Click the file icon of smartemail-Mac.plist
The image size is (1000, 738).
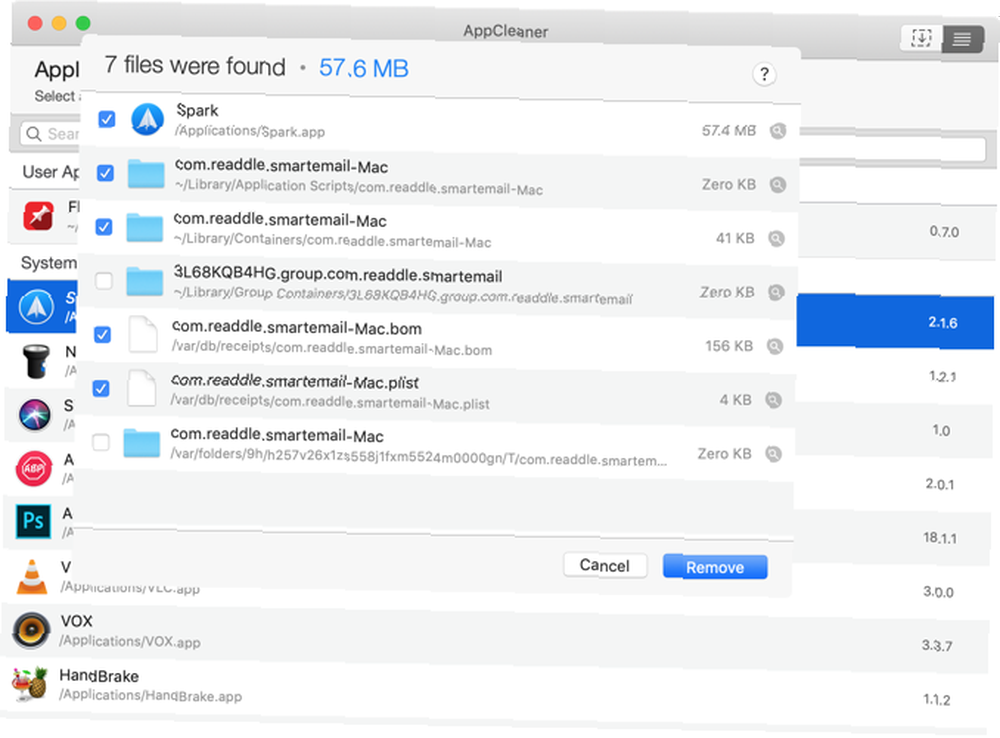tap(142, 388)
